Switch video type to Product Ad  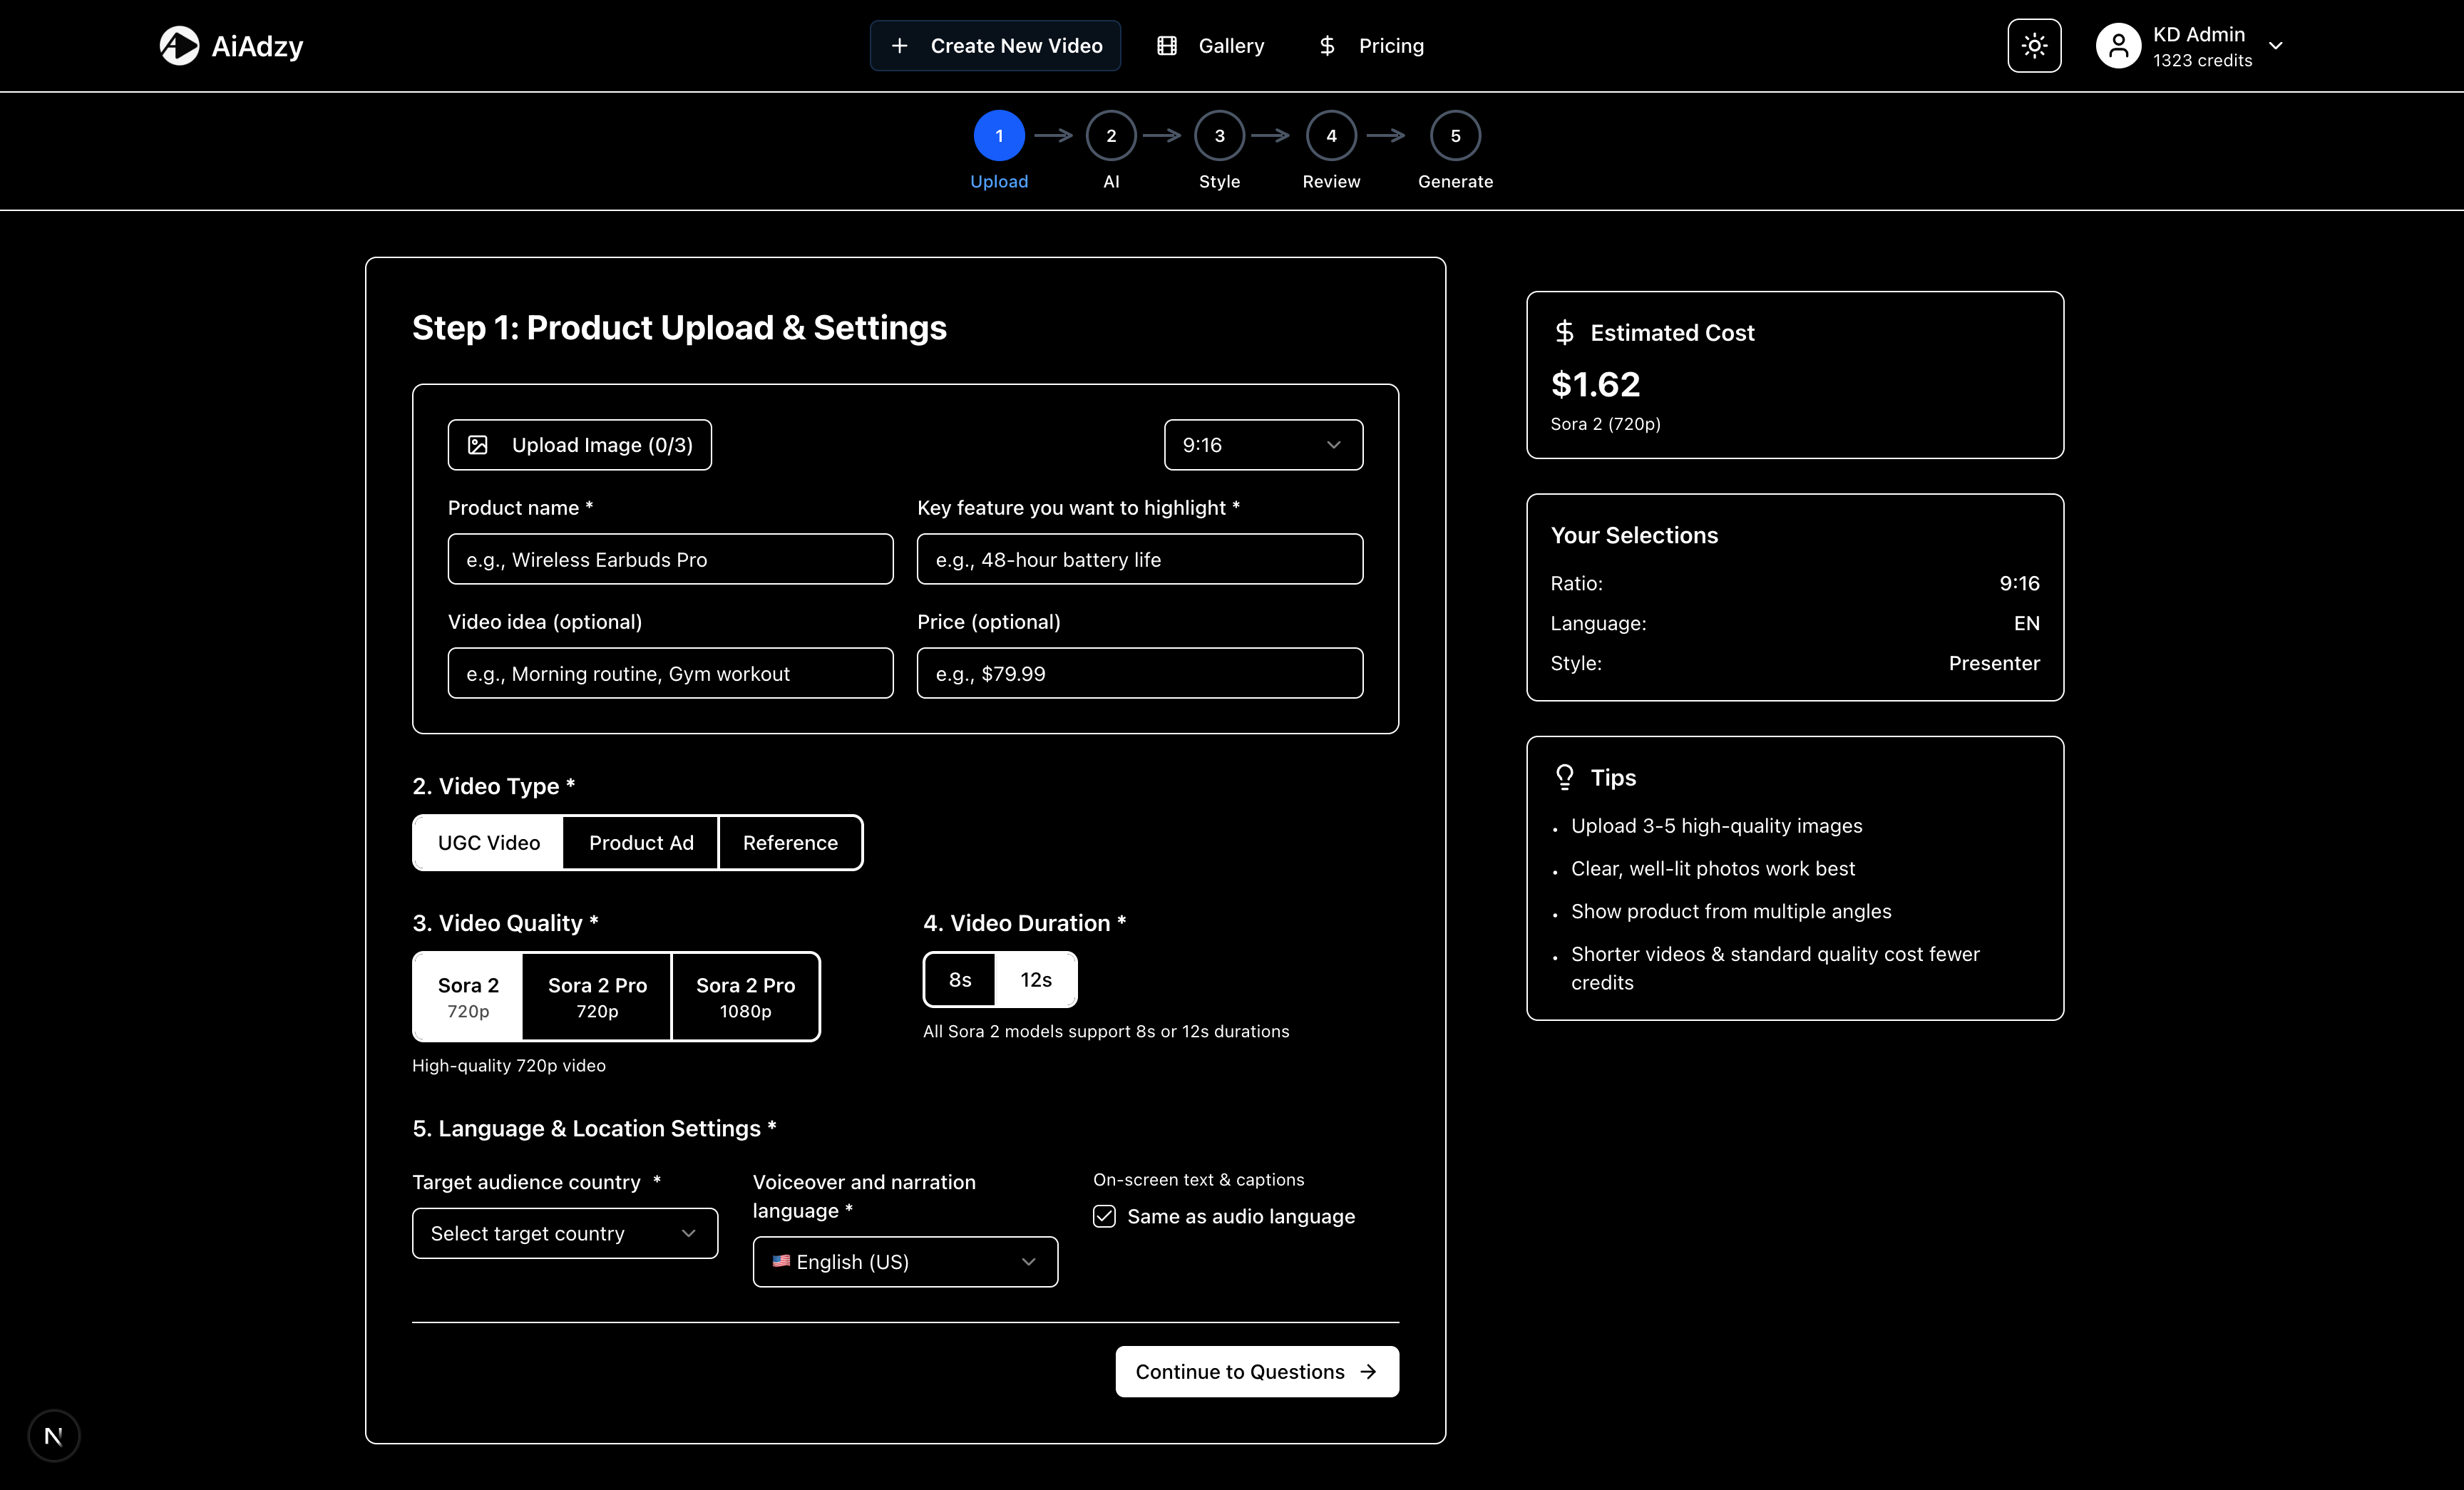click(x=640, y=842)
